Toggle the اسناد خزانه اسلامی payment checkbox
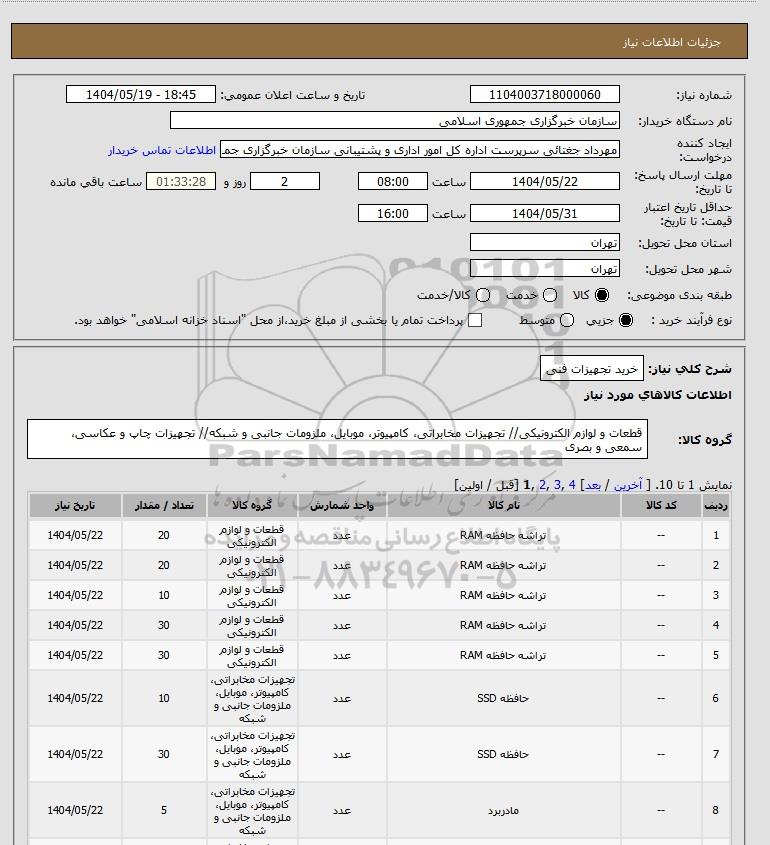Viewport: 770px width, 845px height. 475,320
